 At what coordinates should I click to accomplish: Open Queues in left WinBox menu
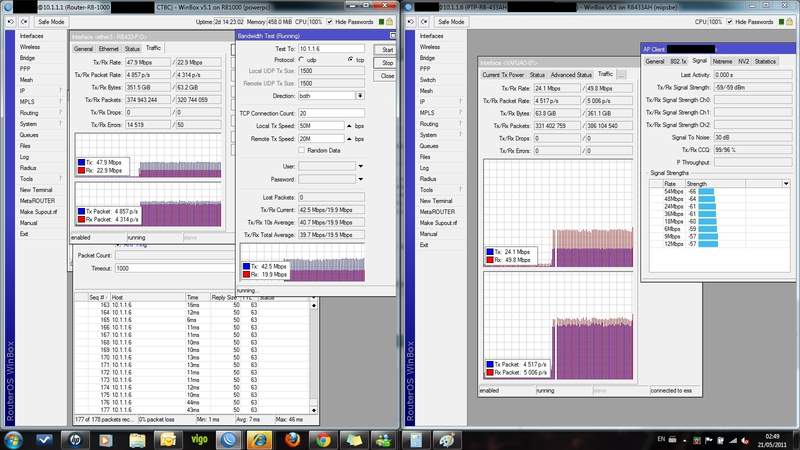[x=29, y=135]
